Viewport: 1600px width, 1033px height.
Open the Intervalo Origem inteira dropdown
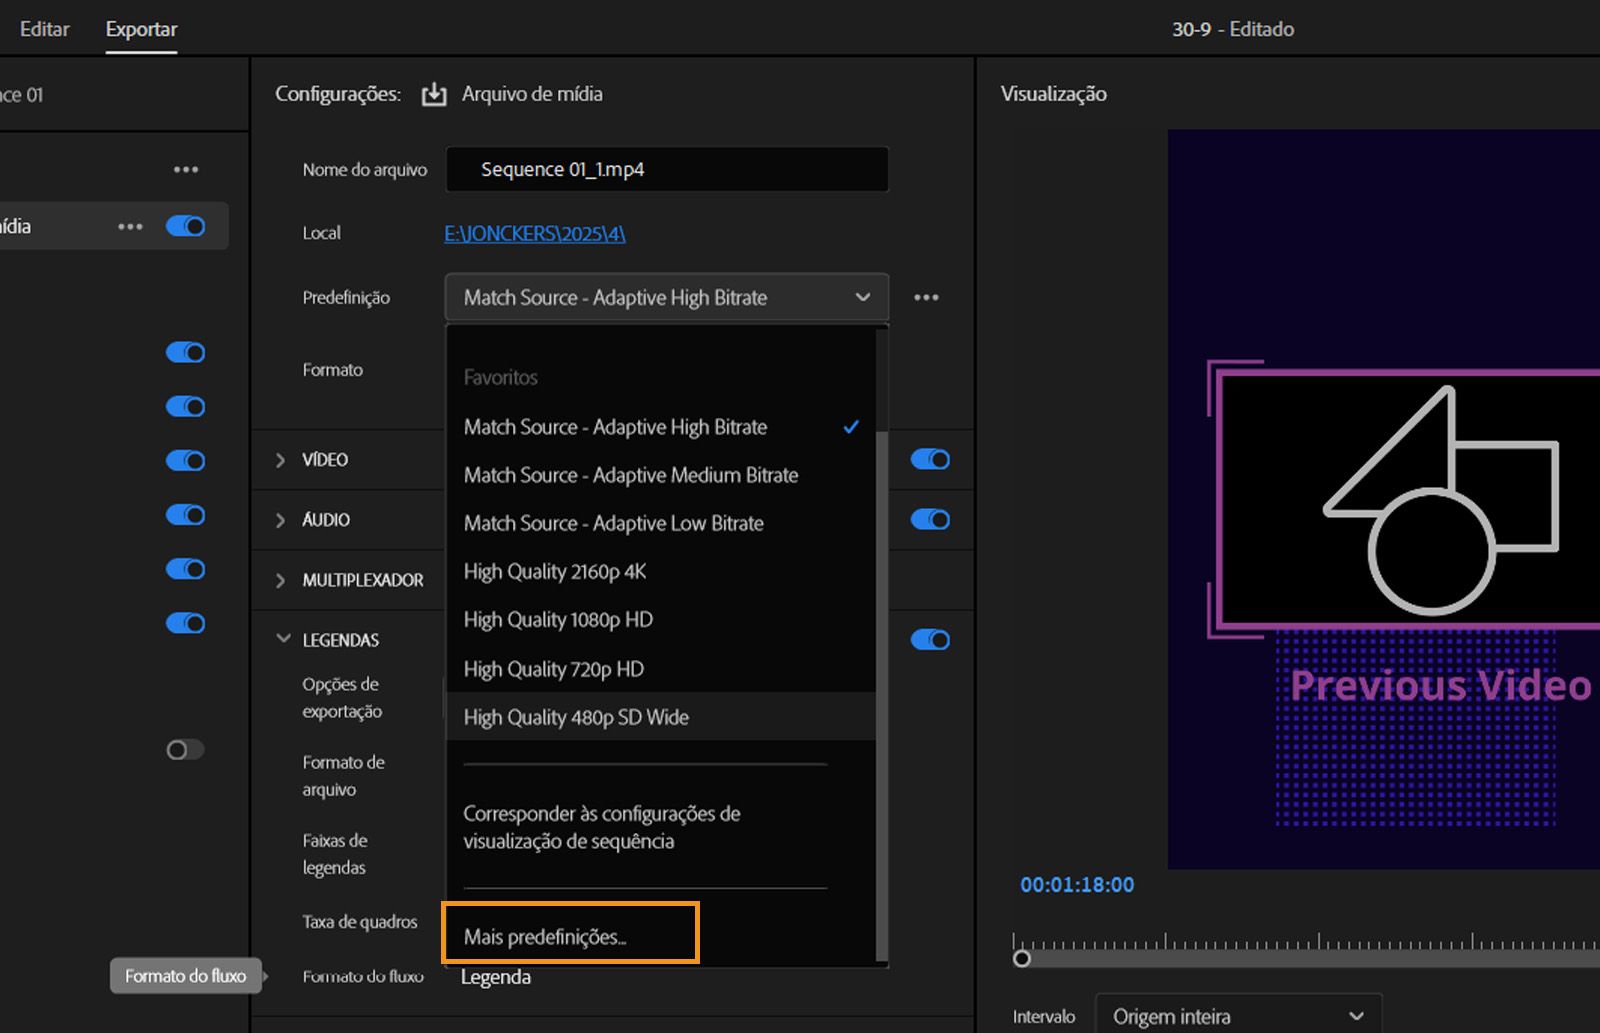[1238, 1016]
